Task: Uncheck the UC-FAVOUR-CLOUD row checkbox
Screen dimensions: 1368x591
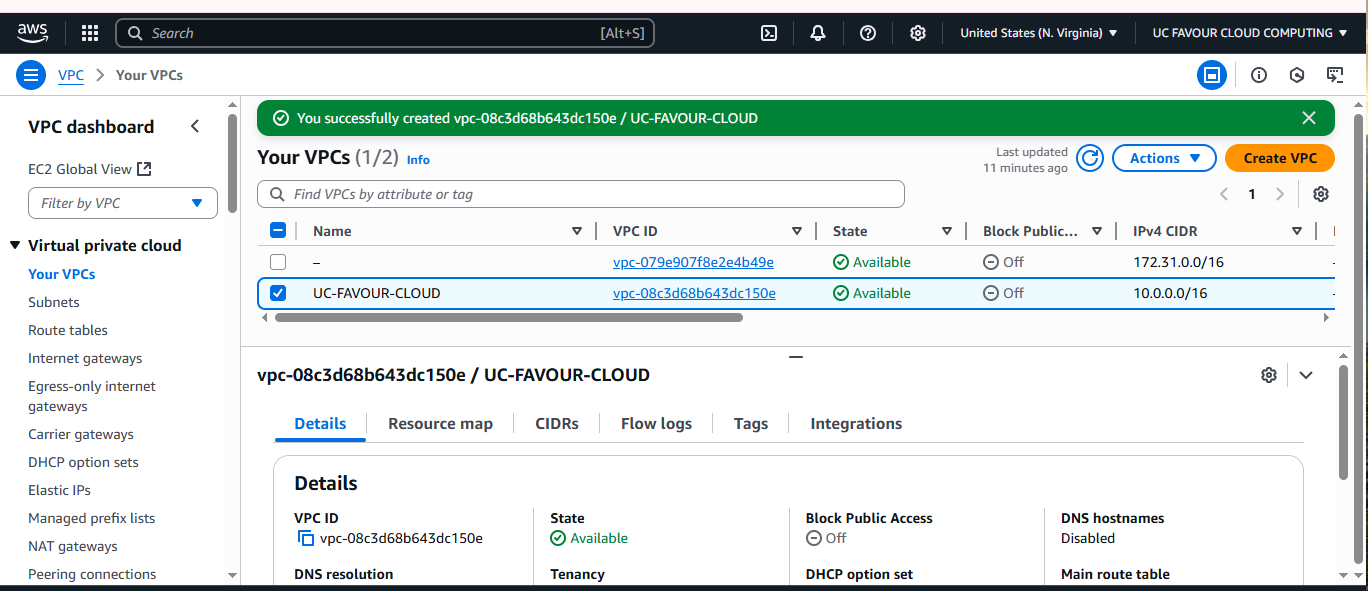Action: (x=278, y=293)
